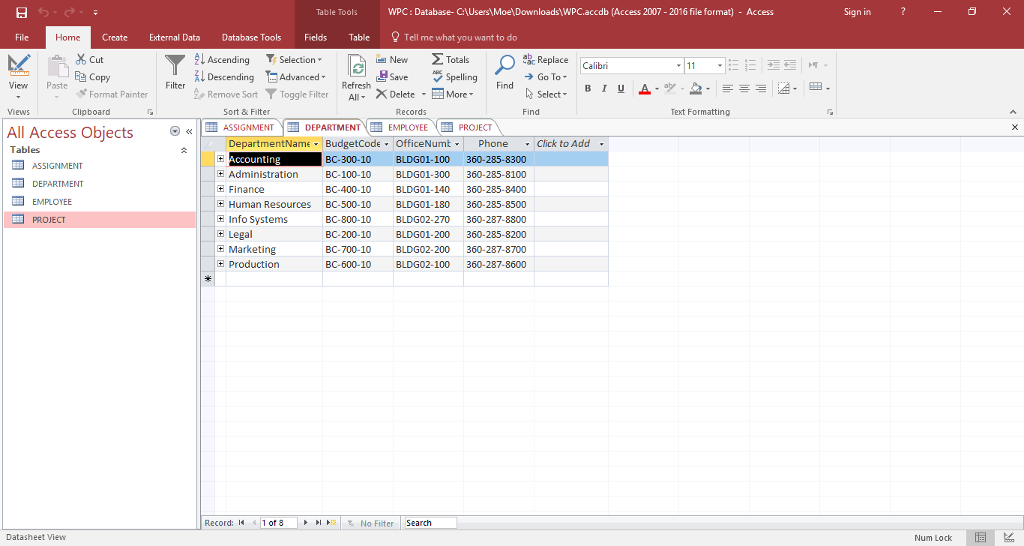Open the DepartmentName column filter dropdown
The height and width of the screenshot is (546, 1024).
click(317, 144)
